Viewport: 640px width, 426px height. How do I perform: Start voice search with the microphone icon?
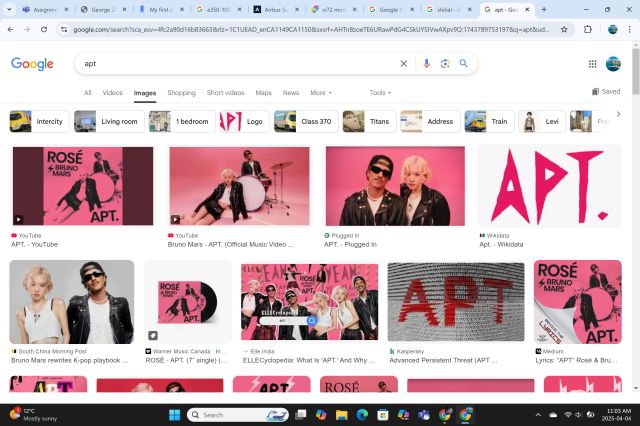pos(426,64)
